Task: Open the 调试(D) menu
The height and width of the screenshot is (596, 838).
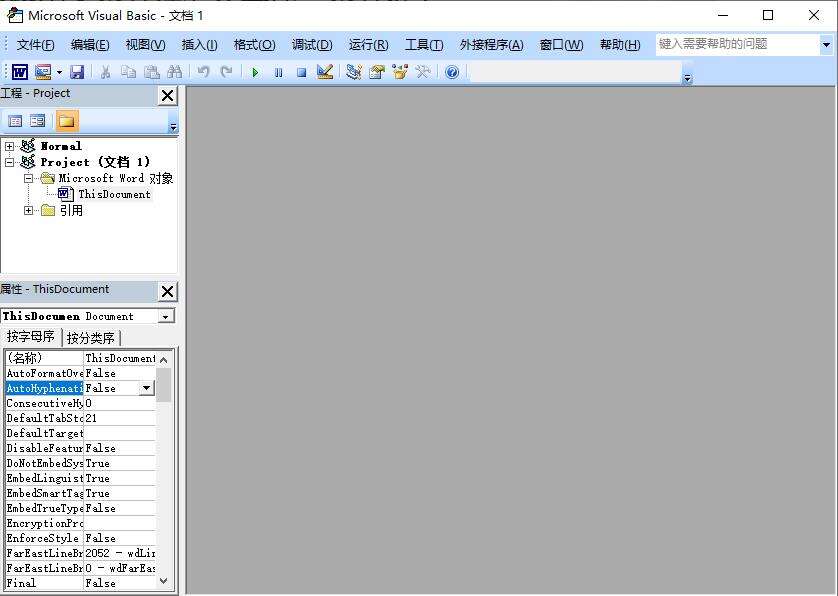Action: 312,45
